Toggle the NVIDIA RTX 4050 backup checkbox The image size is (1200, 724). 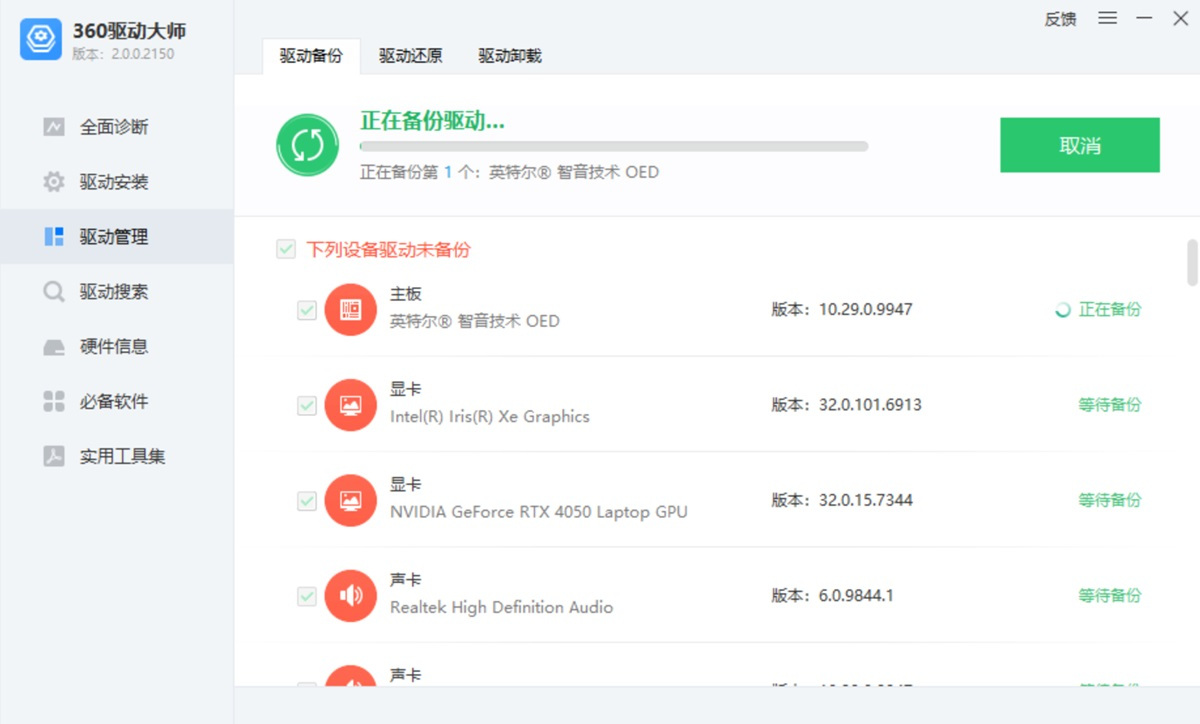coord(306,500)
